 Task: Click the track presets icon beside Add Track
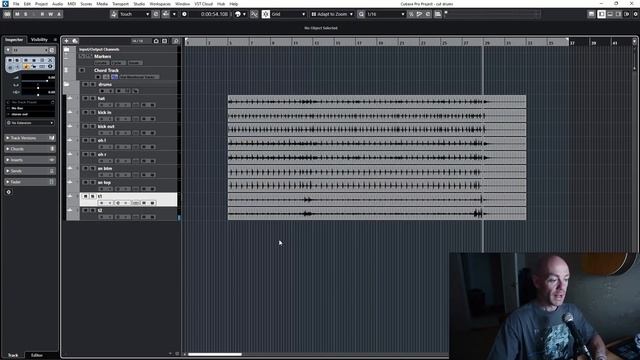click(x=75, y=41)
